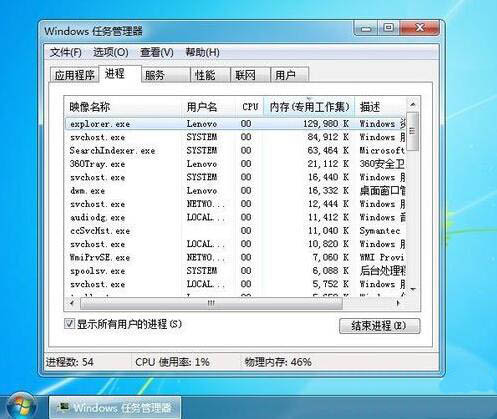Maximize the Task Manager window
Viewport: 497px width, 419px height.
coord(388,28)
